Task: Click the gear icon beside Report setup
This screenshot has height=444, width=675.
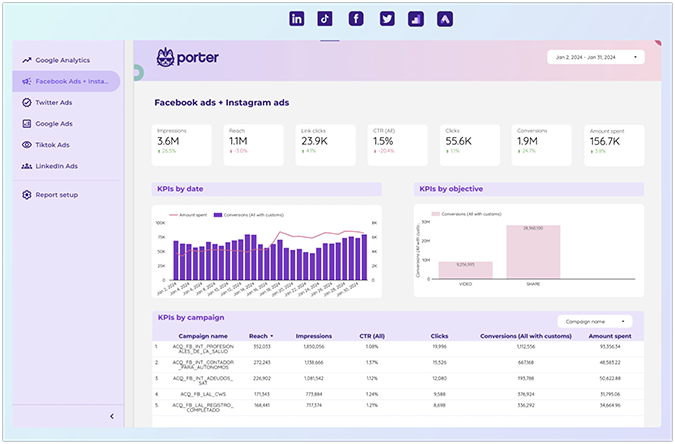Action: click(x=27, y=195)
